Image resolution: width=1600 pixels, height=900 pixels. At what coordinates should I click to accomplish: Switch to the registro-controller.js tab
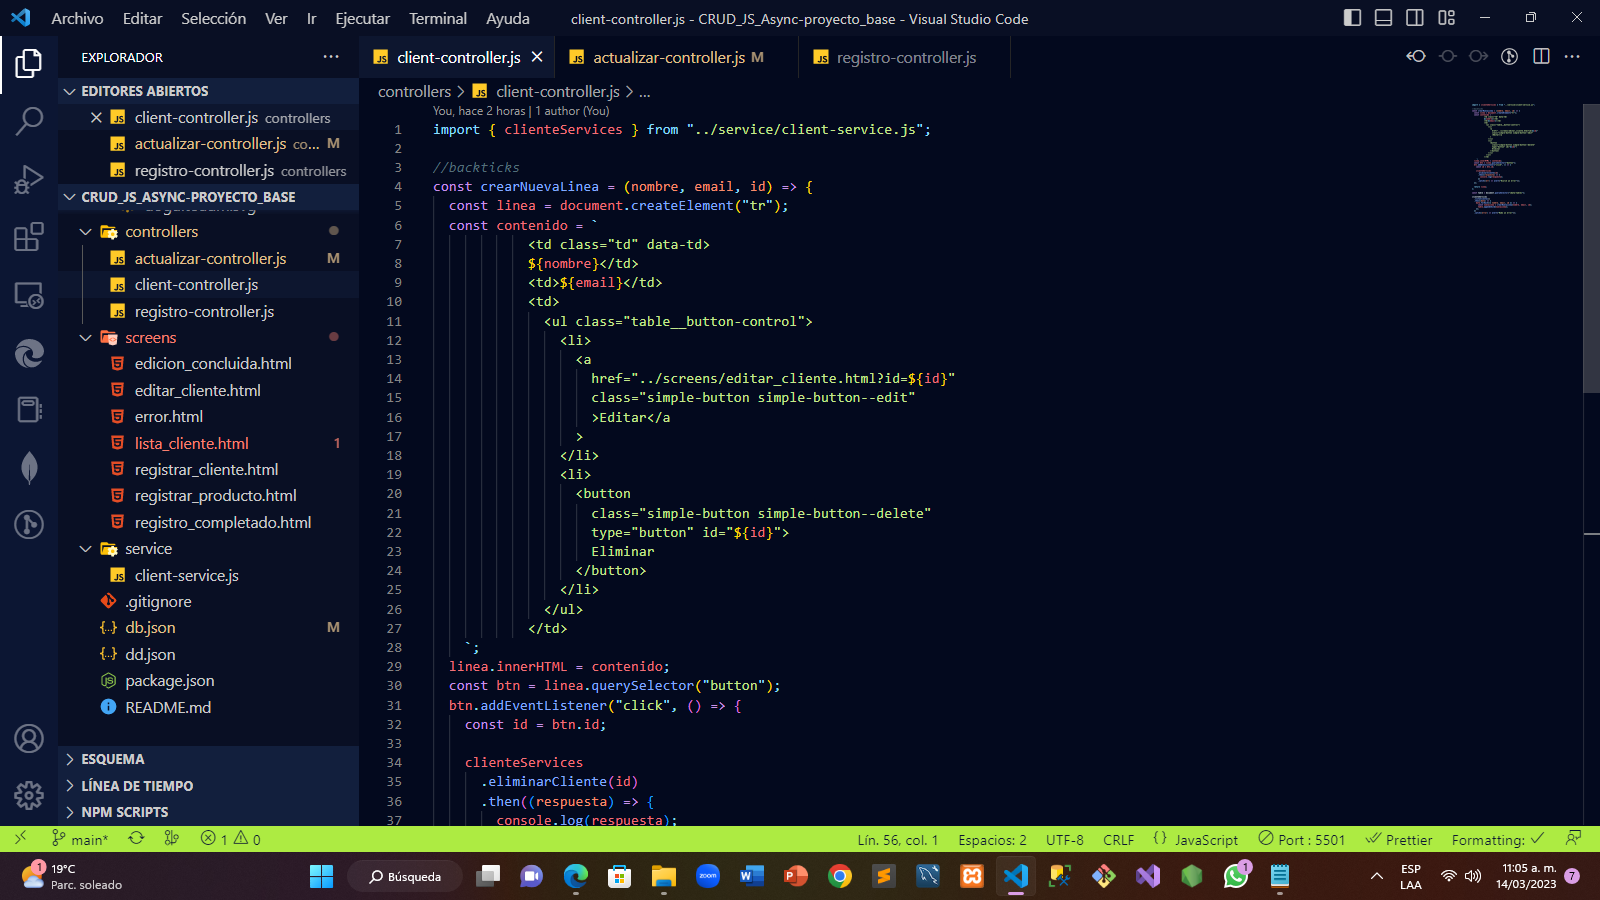pos(905,57)
